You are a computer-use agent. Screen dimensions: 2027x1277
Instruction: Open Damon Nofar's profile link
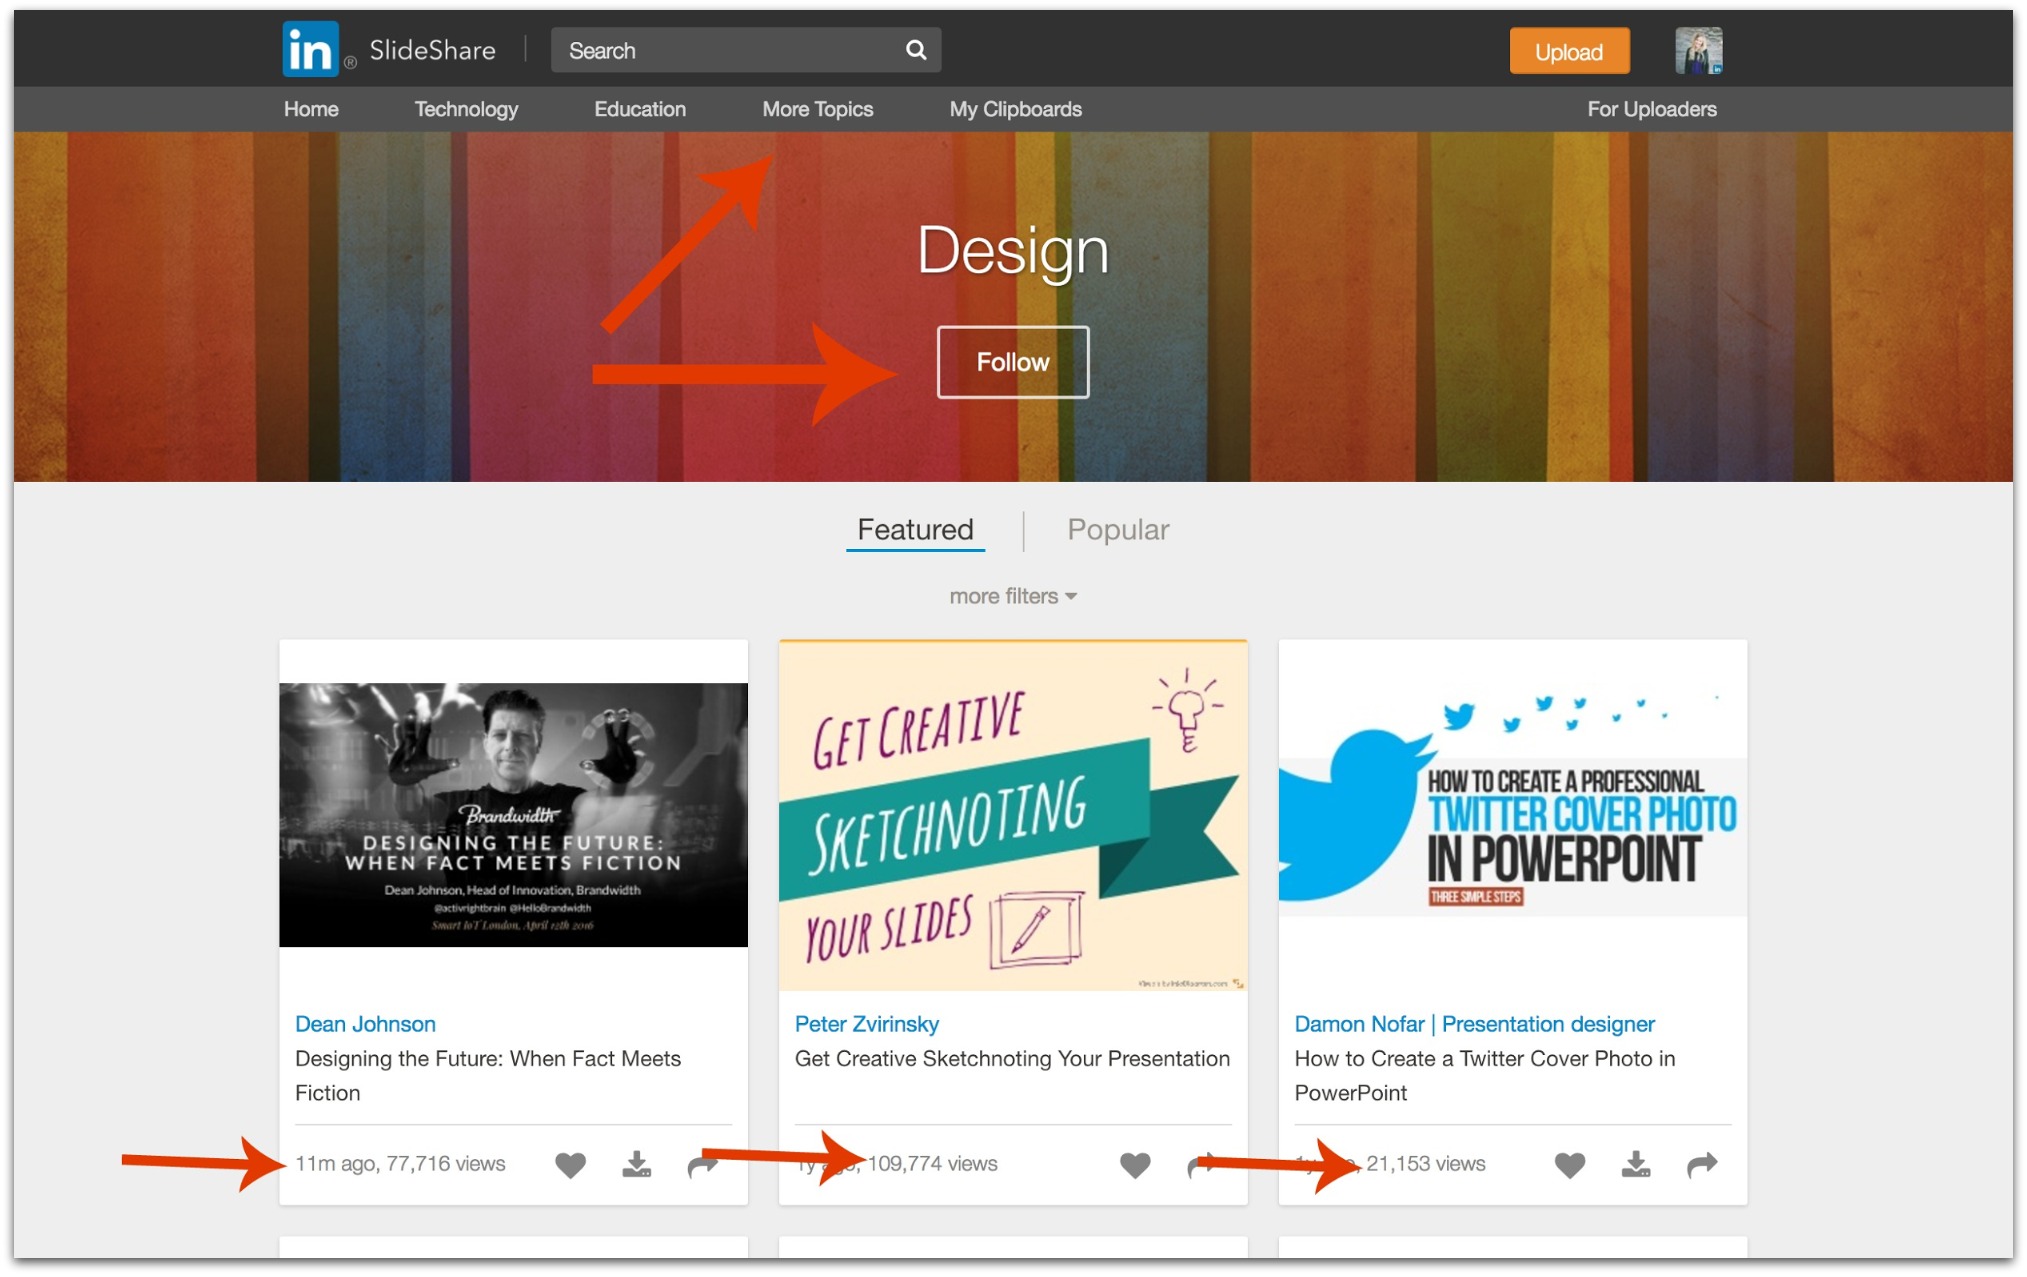(1473, 1024)
